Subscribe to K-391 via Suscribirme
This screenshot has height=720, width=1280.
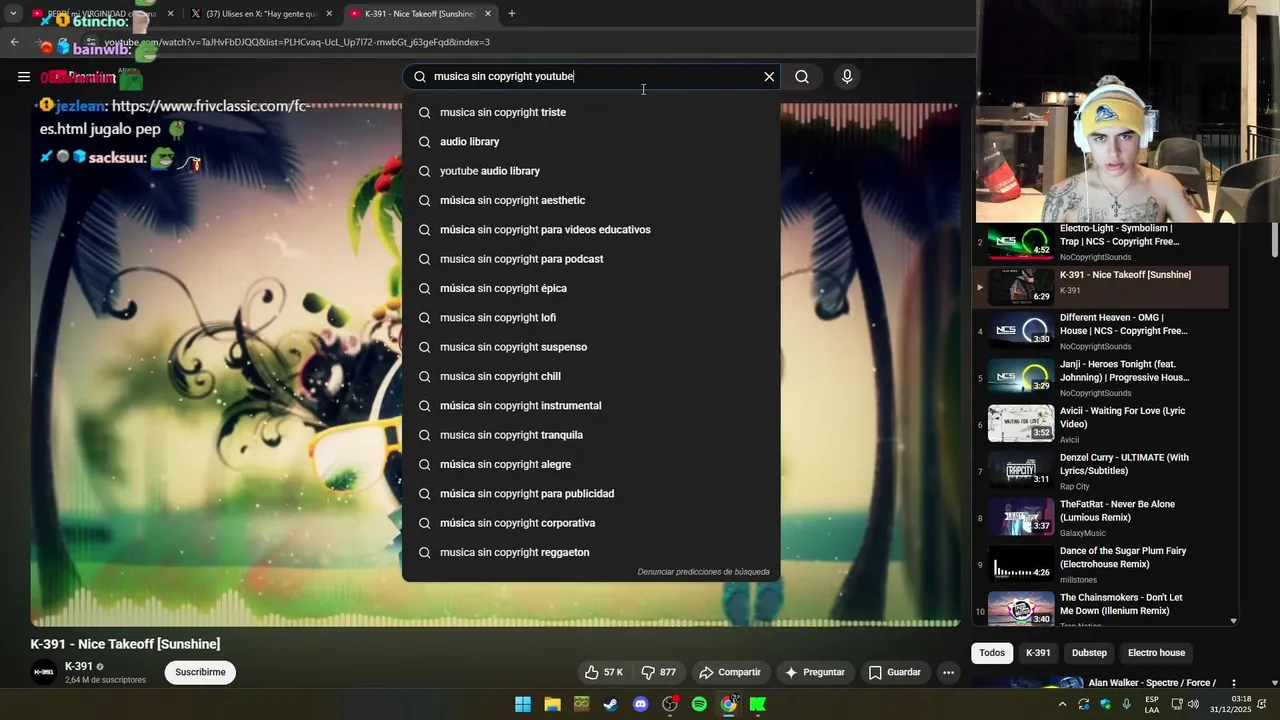point(200,672)
